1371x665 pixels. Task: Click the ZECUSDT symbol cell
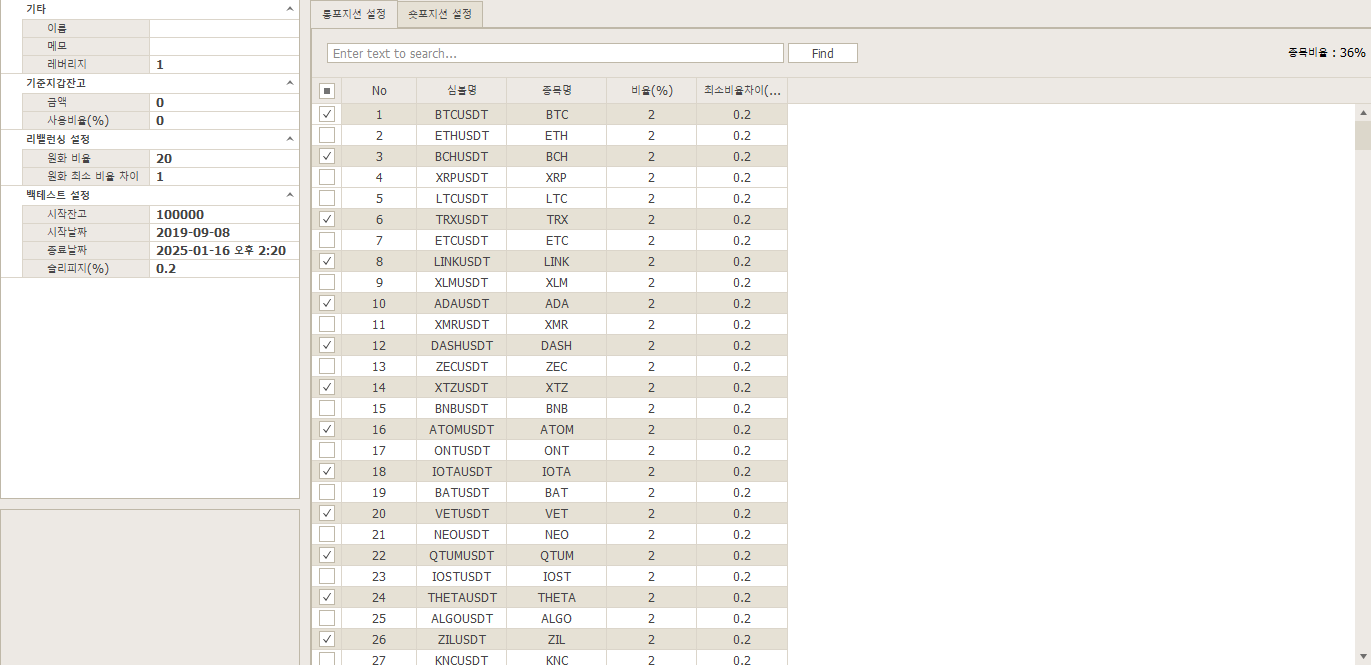462,366
